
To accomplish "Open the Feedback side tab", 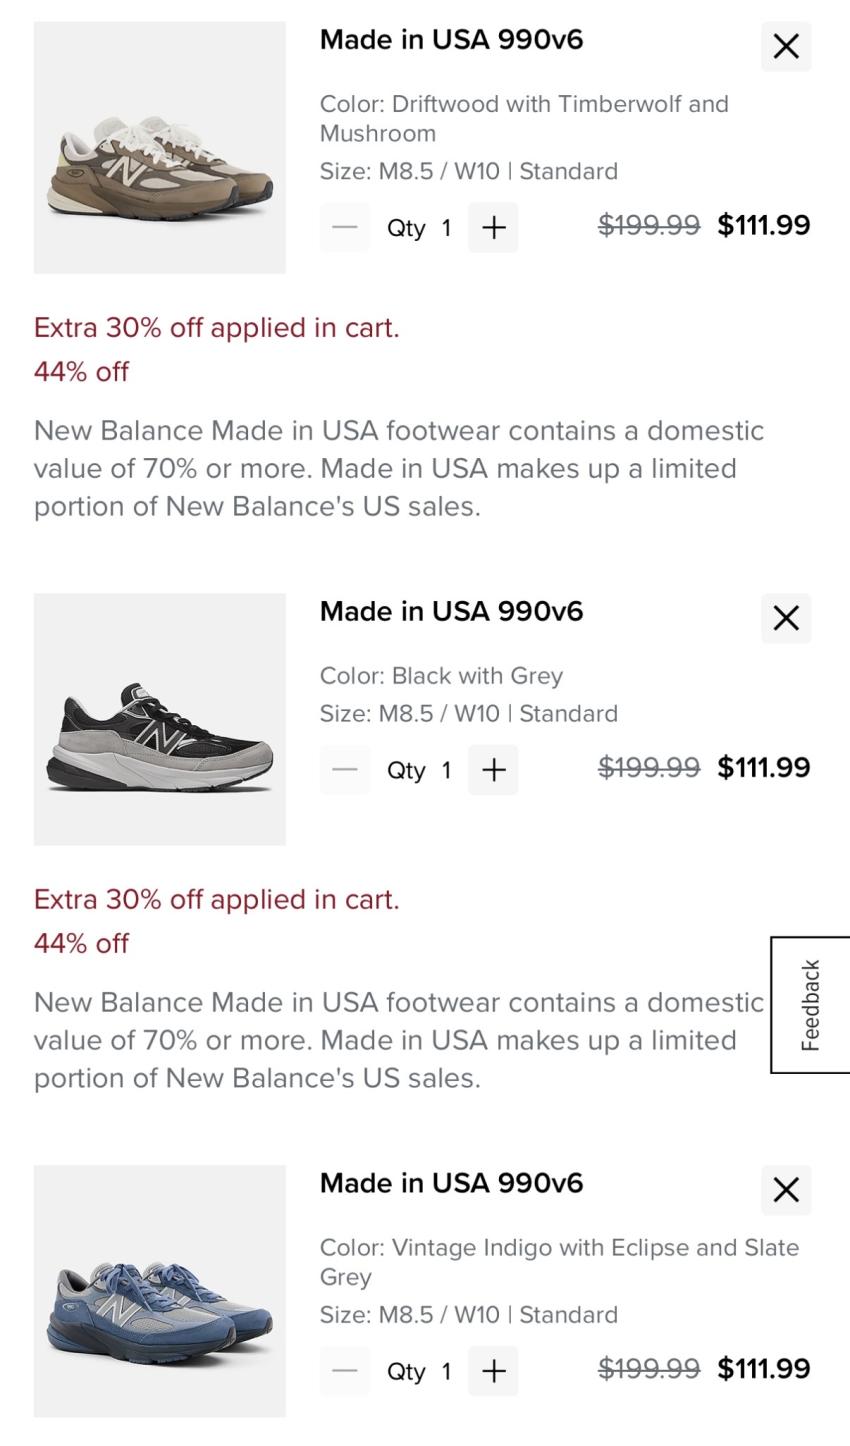I will [810, 1005].
